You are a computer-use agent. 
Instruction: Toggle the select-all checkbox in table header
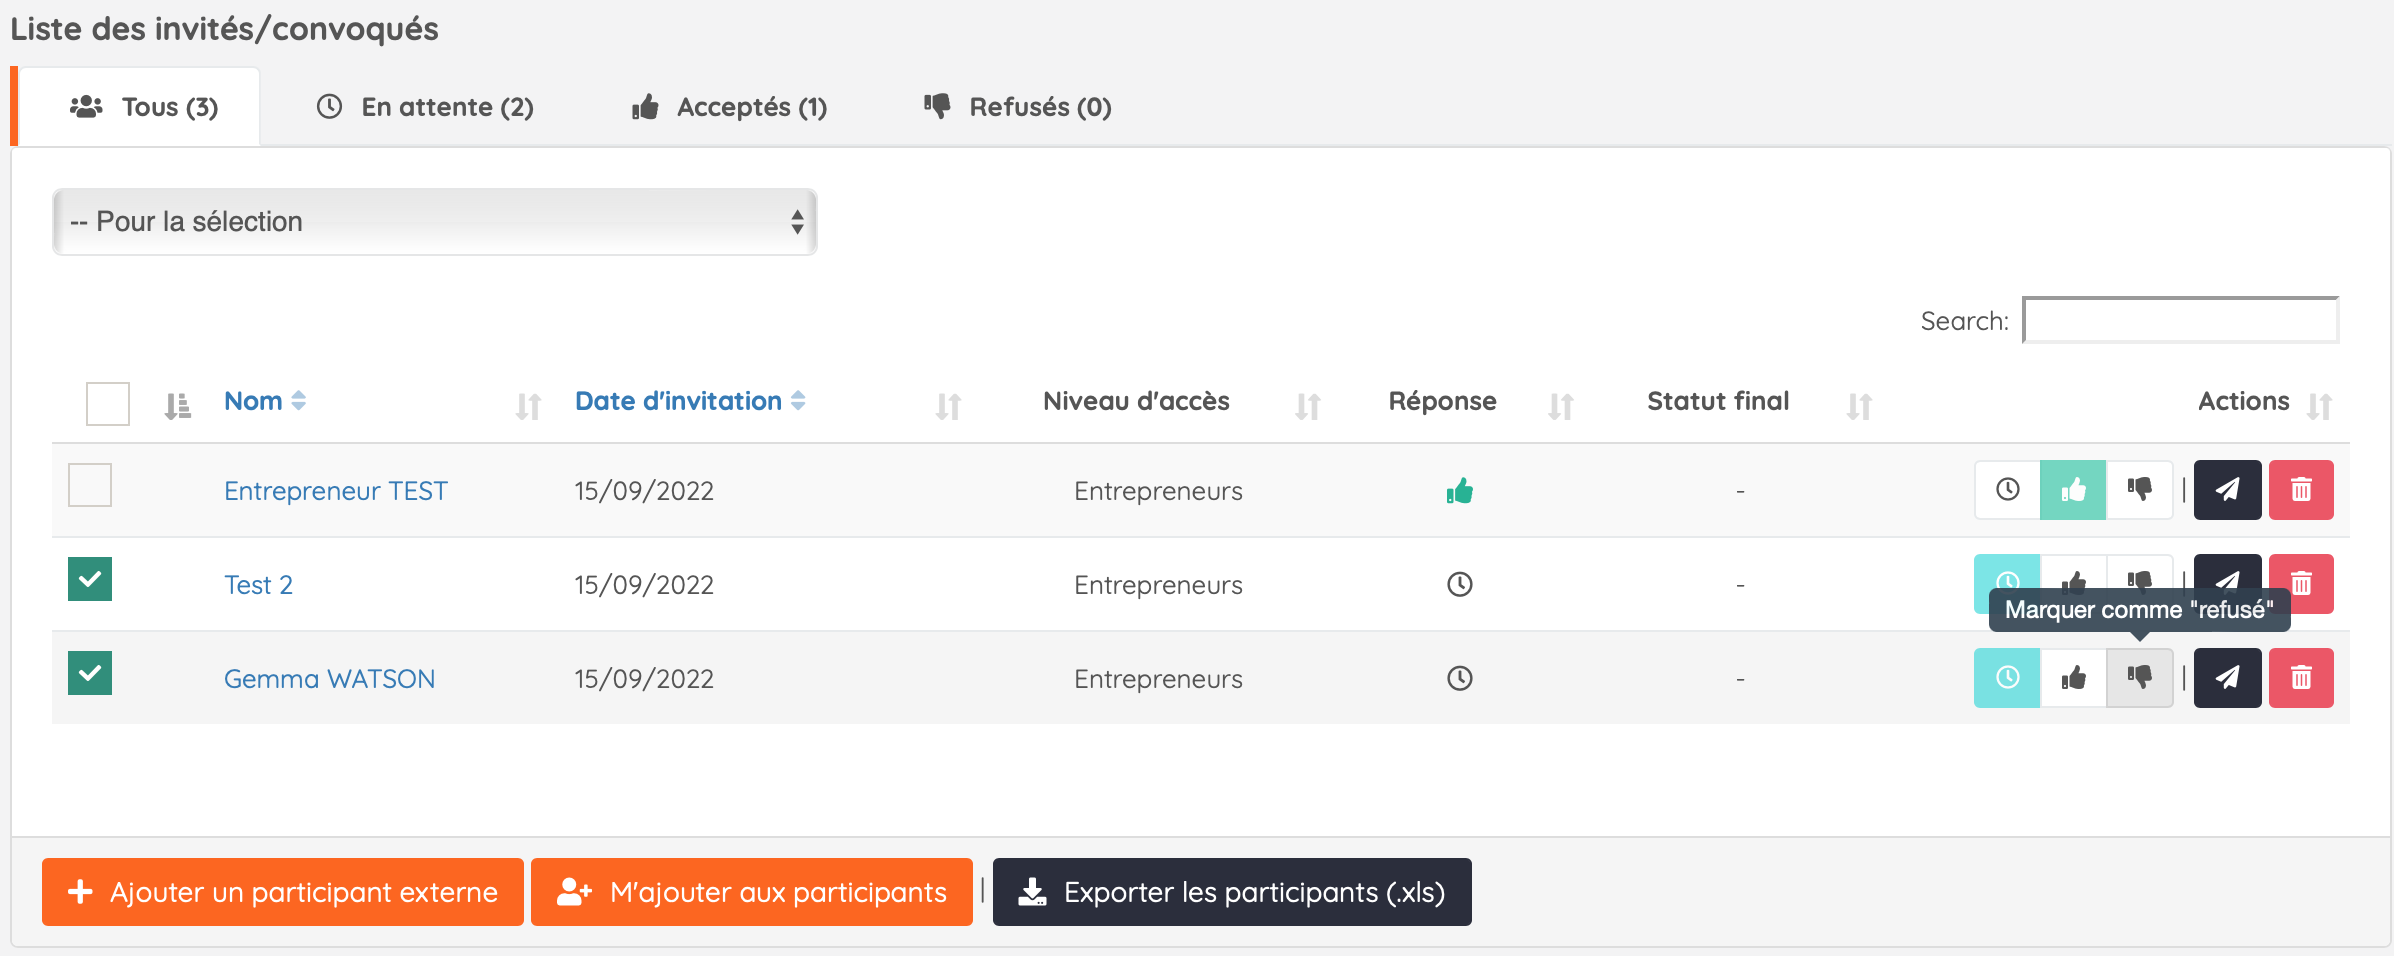[108, 404]
